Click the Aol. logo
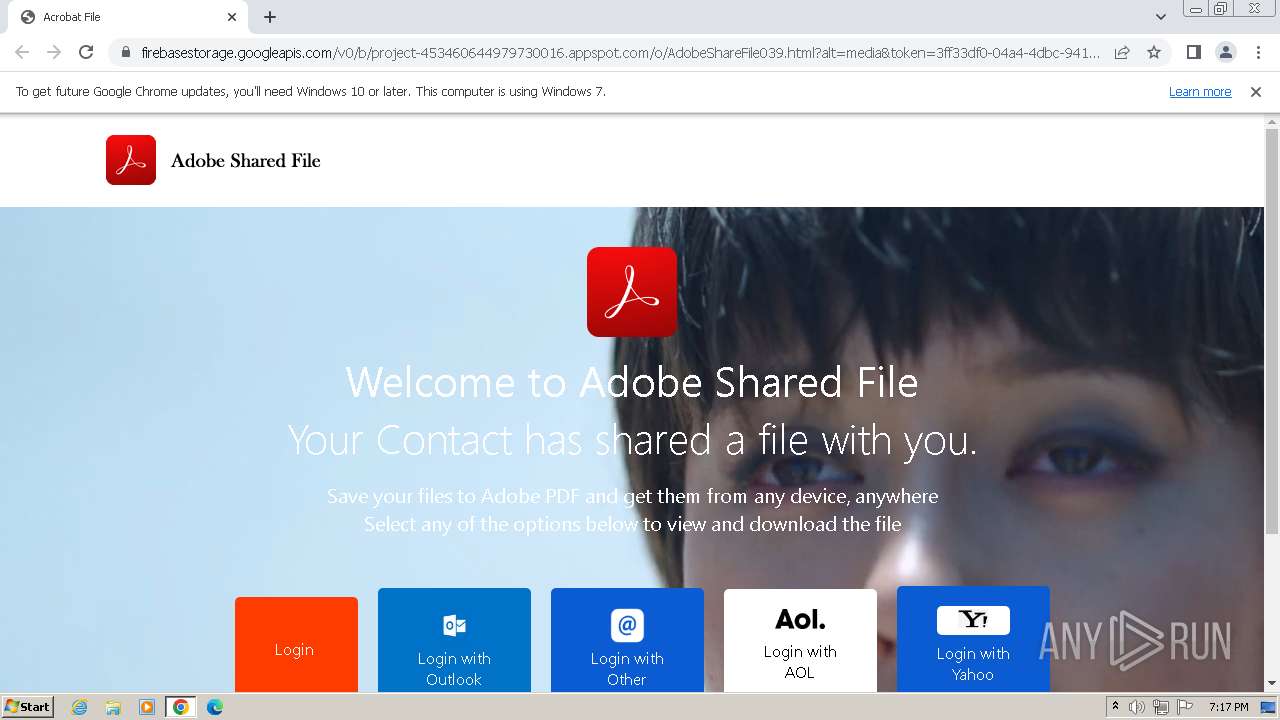The width and height of the screenshot is (1280, 720). pos(800,620)
